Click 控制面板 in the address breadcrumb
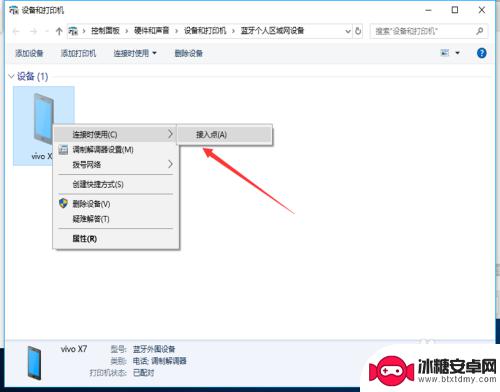The width and height of the screenshot is (500, 392). pos(105,31)
